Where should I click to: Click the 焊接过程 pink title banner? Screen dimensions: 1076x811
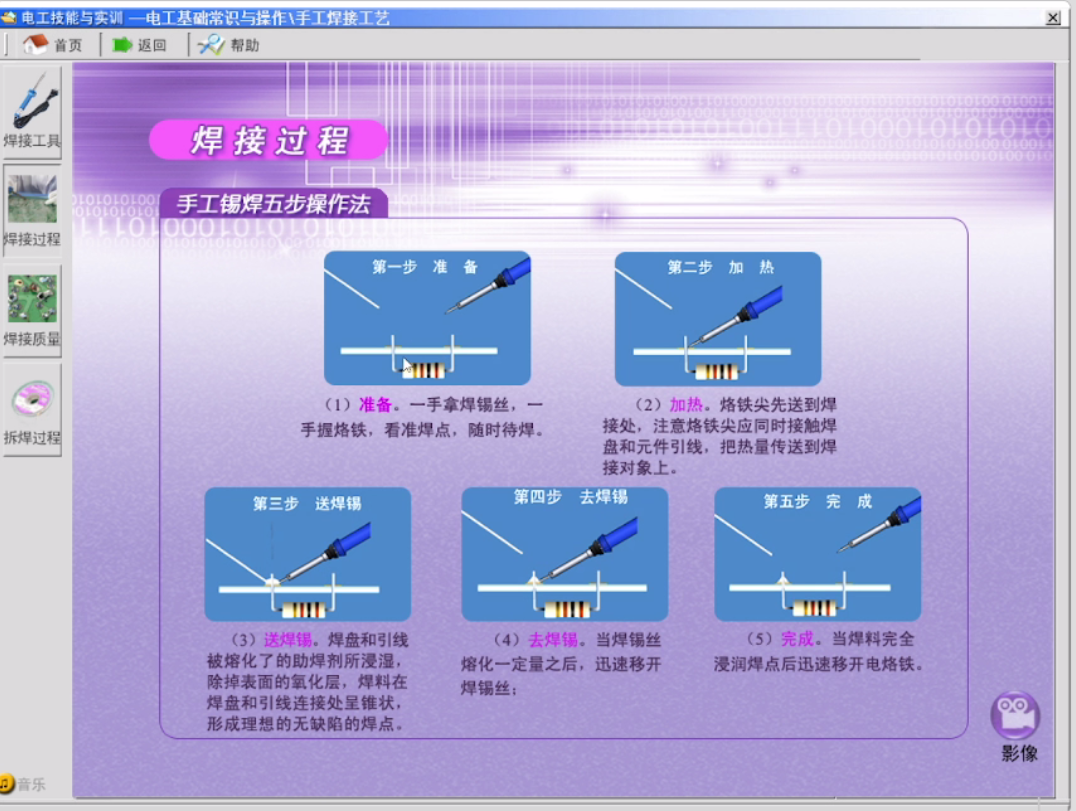(x=269, y=140)
